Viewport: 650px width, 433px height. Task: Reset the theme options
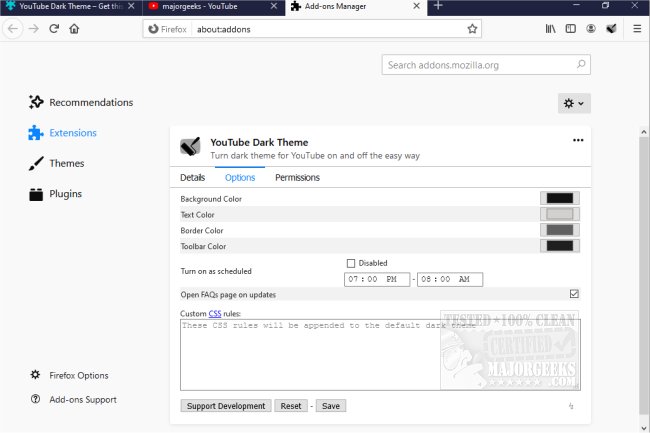point(291,406)
